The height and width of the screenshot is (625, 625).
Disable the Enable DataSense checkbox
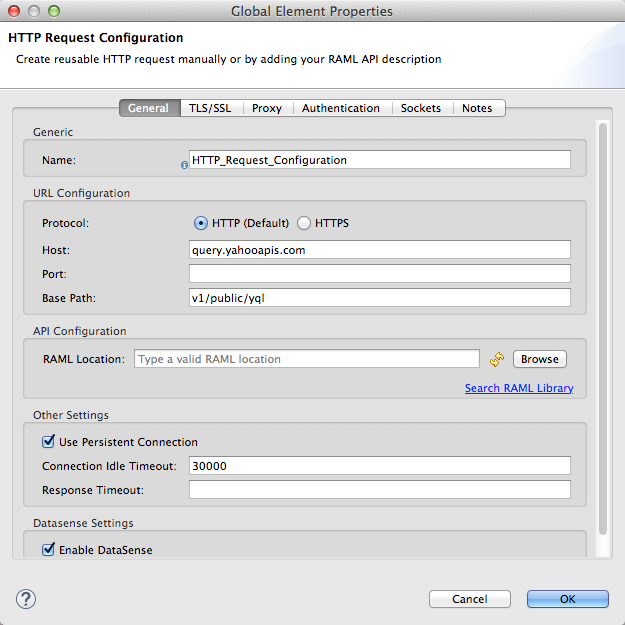coord(48,550)
